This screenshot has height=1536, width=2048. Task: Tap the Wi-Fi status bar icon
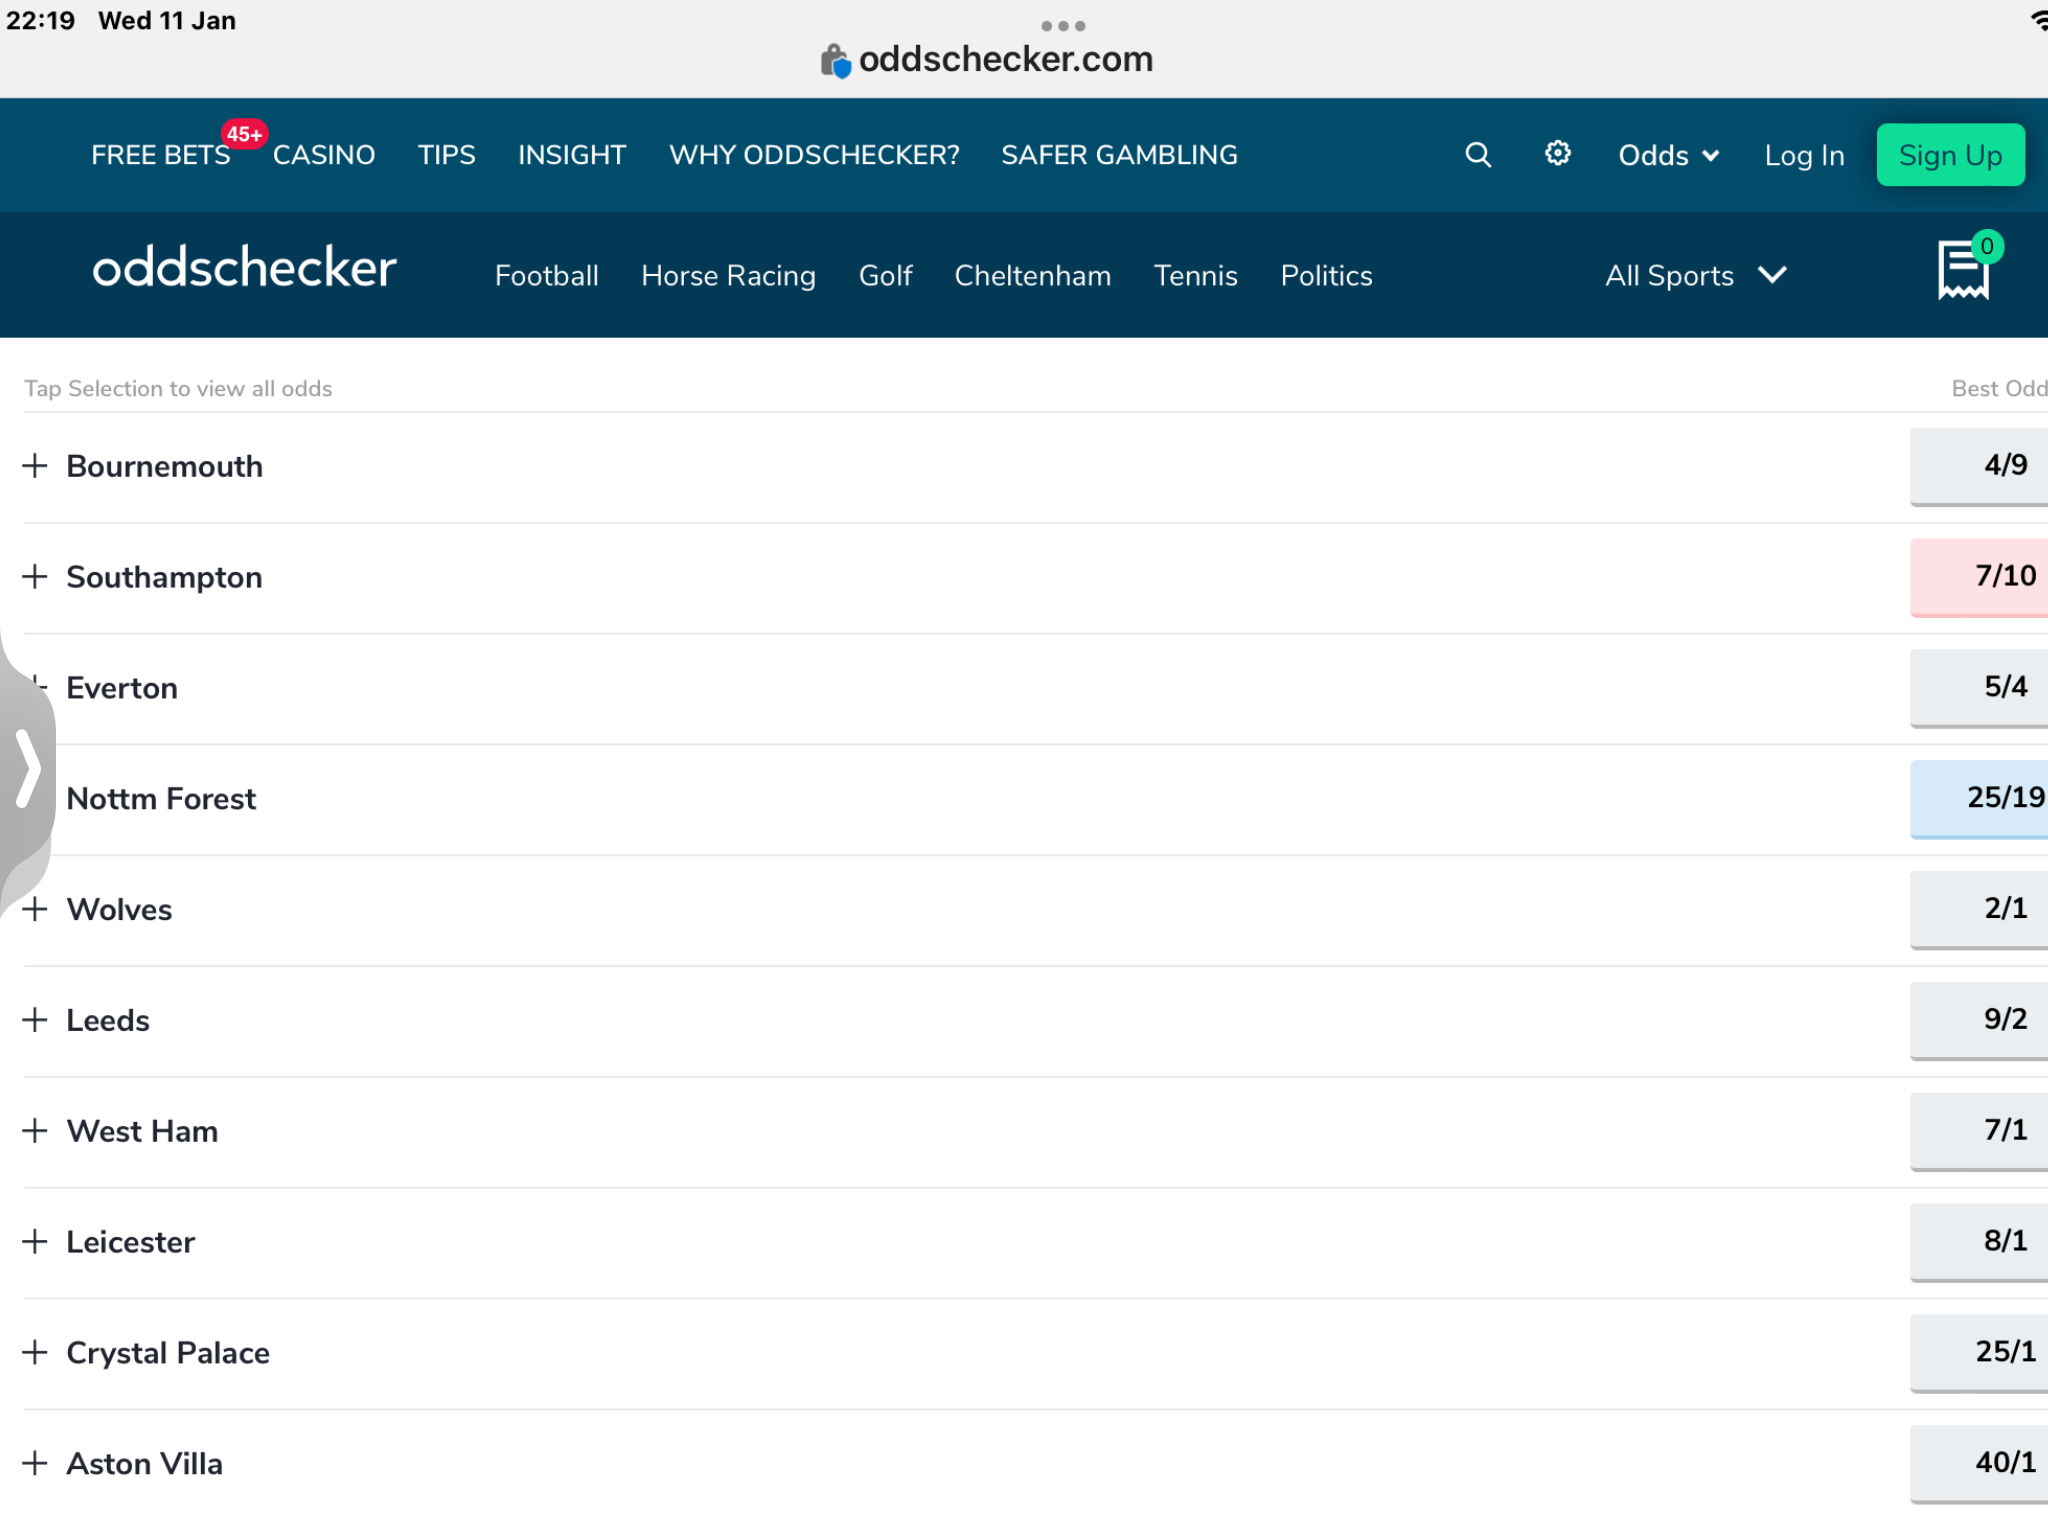point(2038,20)
